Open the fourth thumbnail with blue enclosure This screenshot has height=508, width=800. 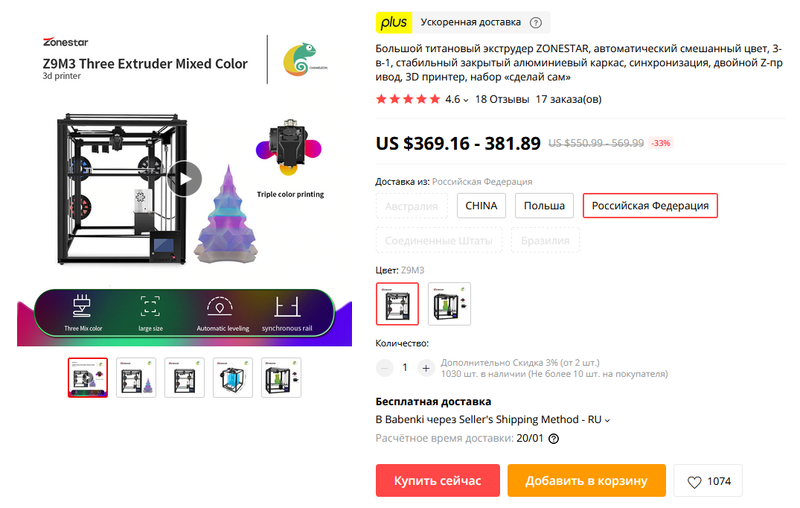[233, 378]
